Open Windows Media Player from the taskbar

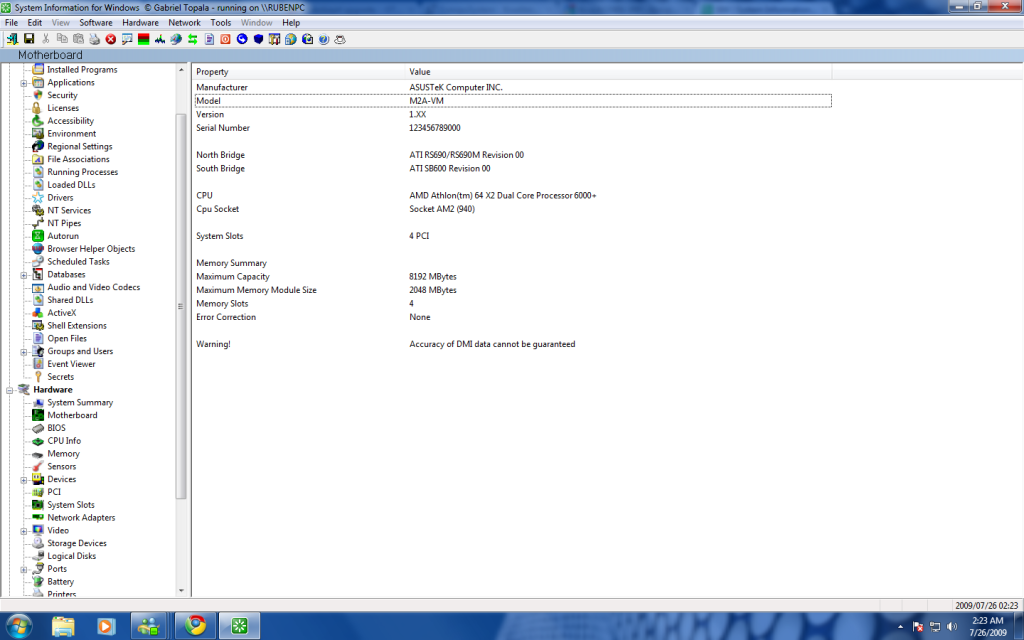pyautogui.click(x=105, y=626)
